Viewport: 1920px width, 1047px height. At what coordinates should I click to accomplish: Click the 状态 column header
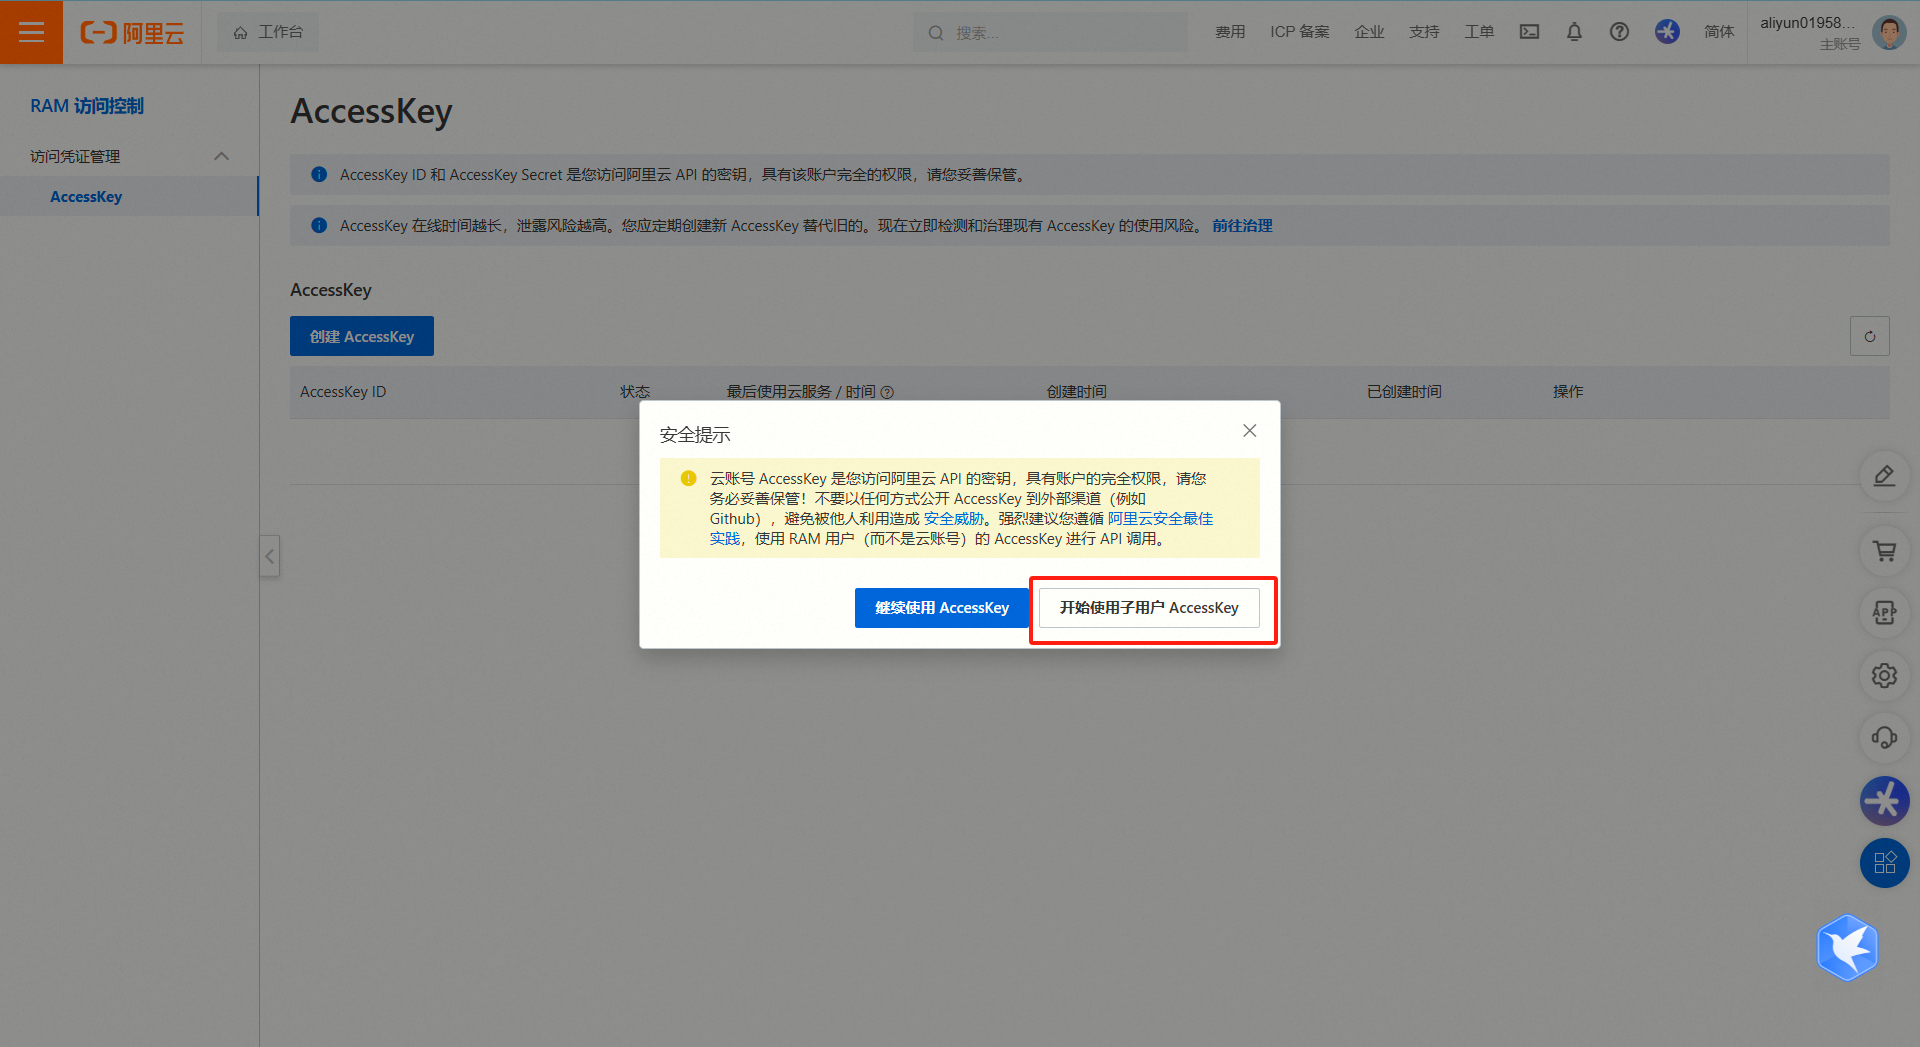(x=635, y=392)
